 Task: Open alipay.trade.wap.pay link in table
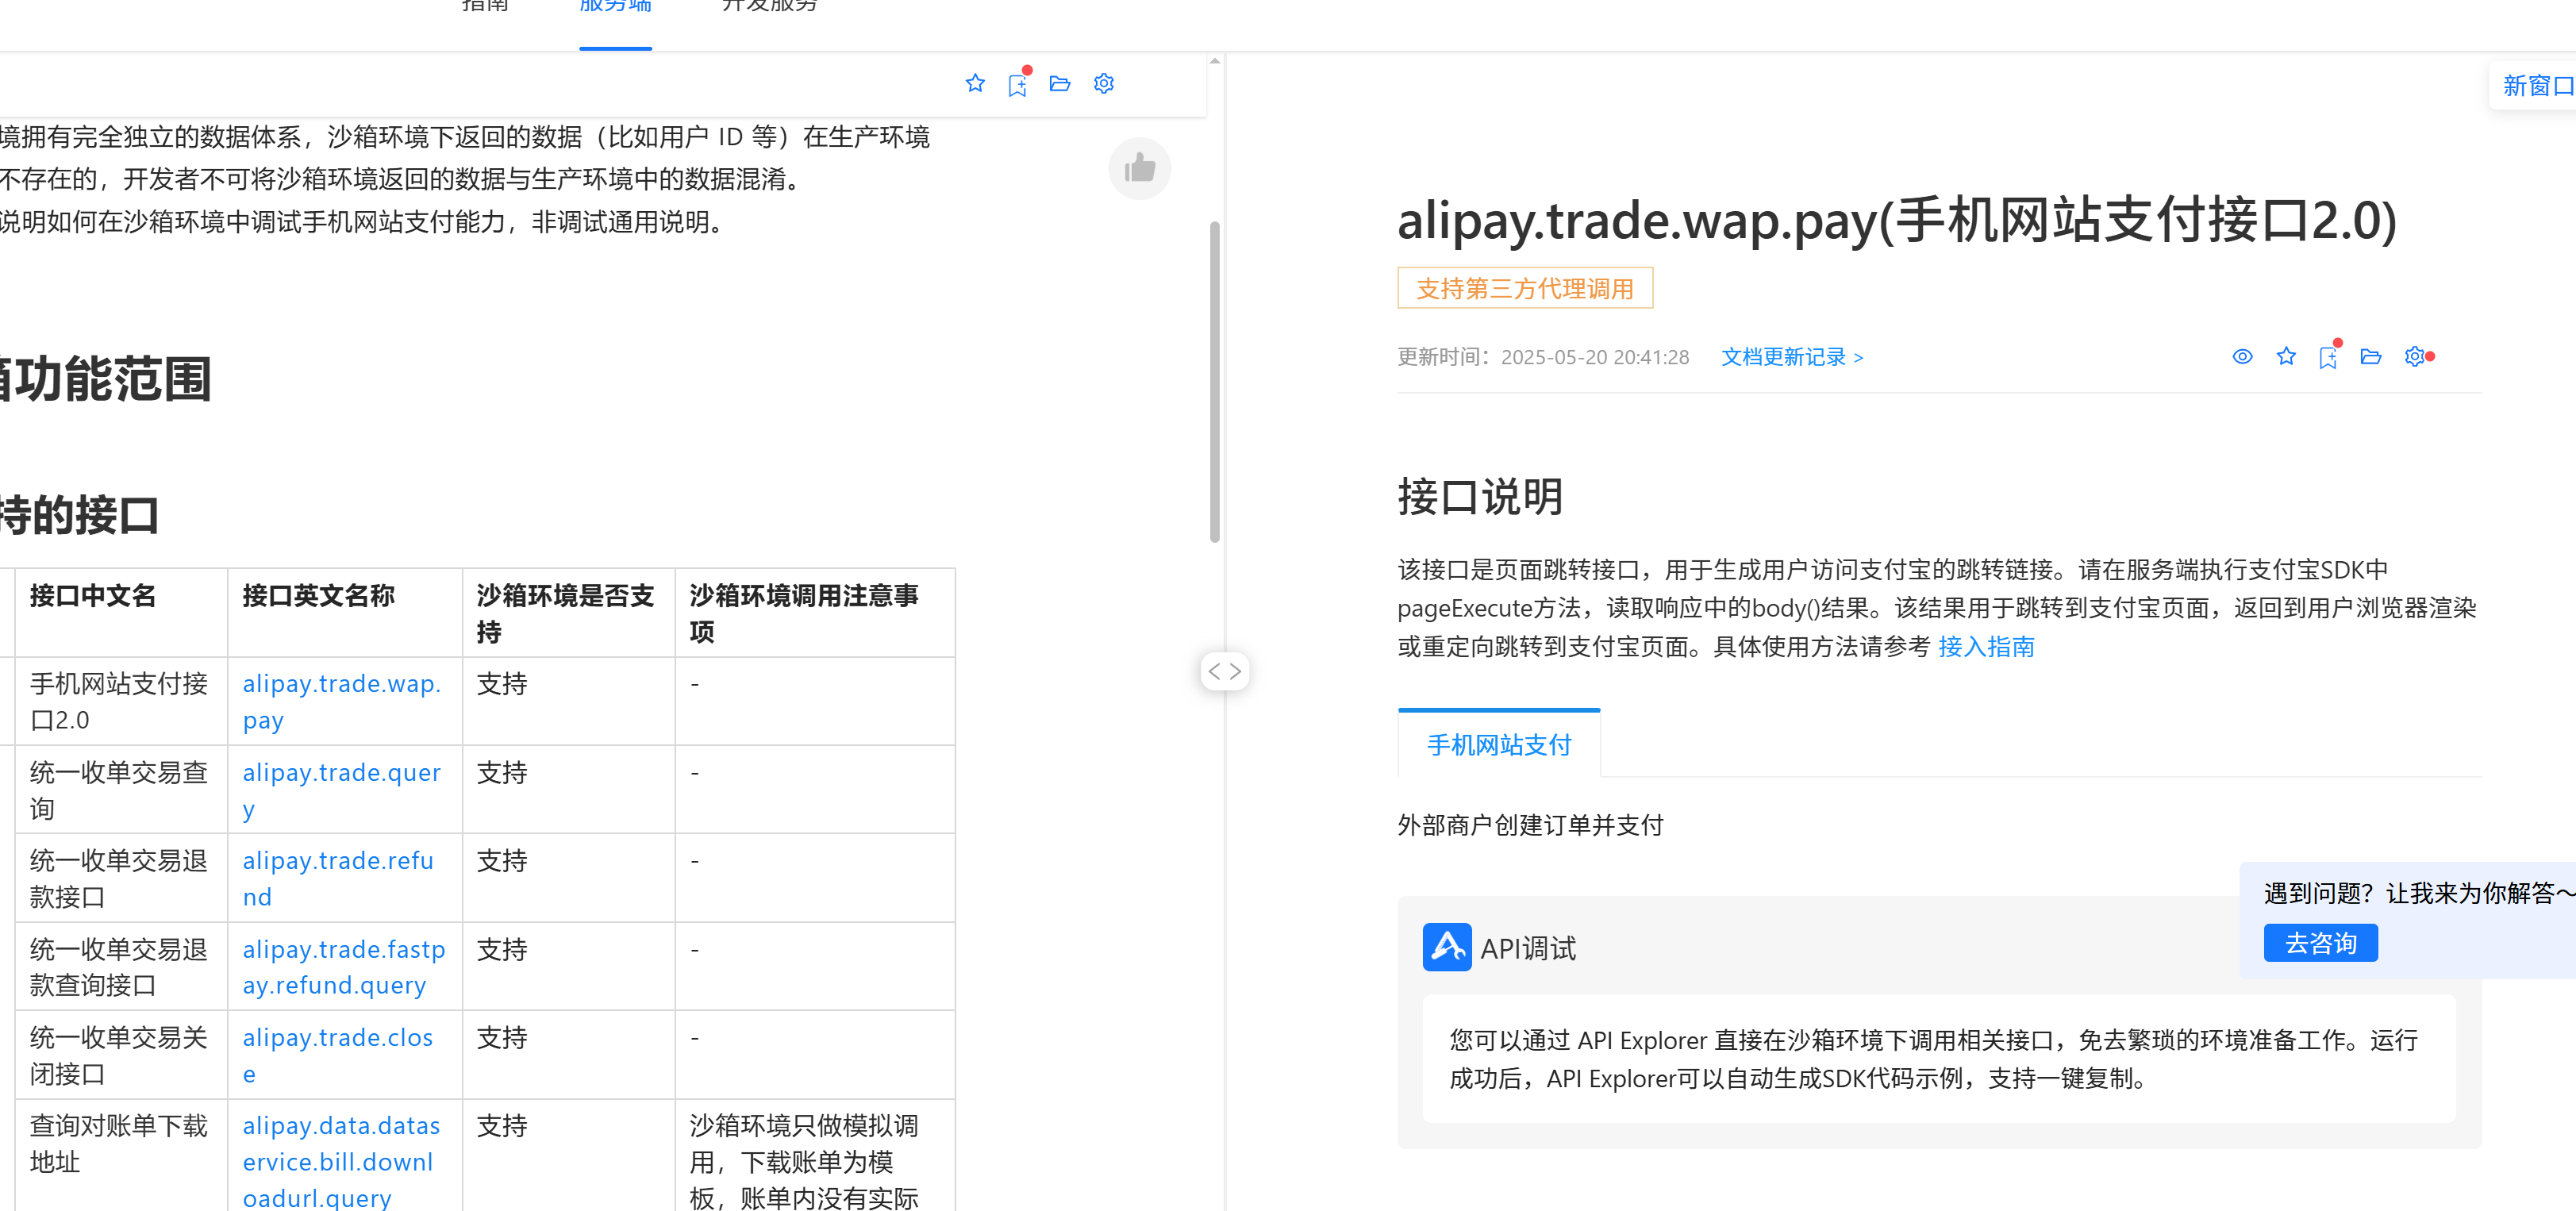[x=341, y=702]
